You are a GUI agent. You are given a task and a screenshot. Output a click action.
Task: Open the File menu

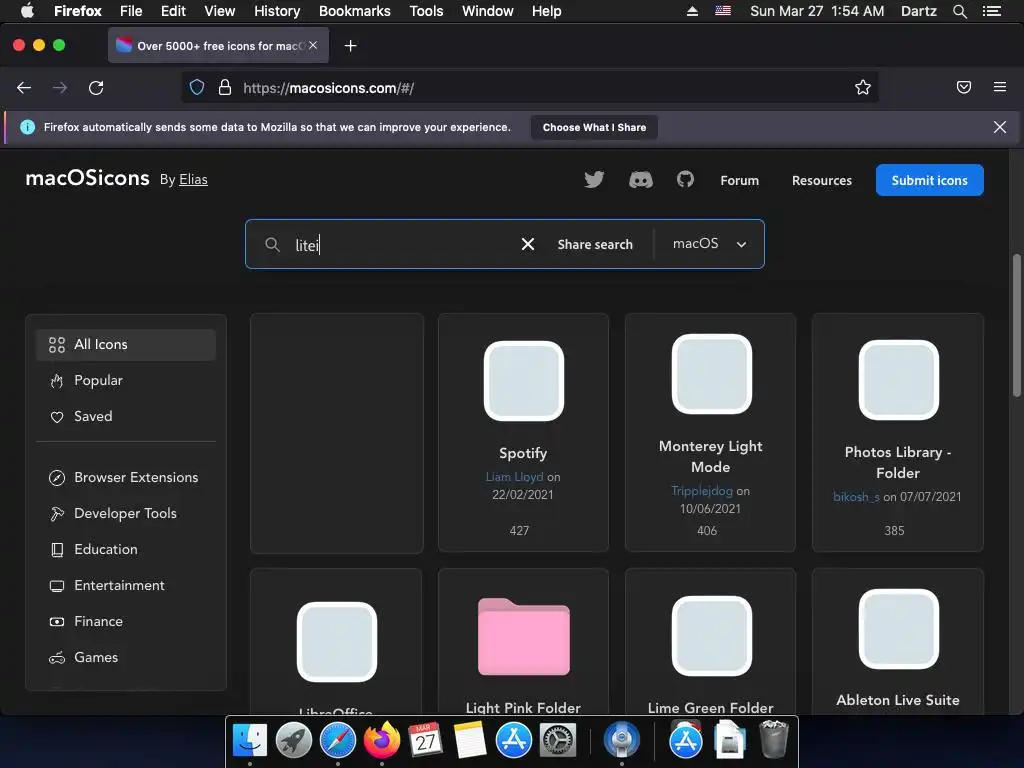(x=131, y=11)
